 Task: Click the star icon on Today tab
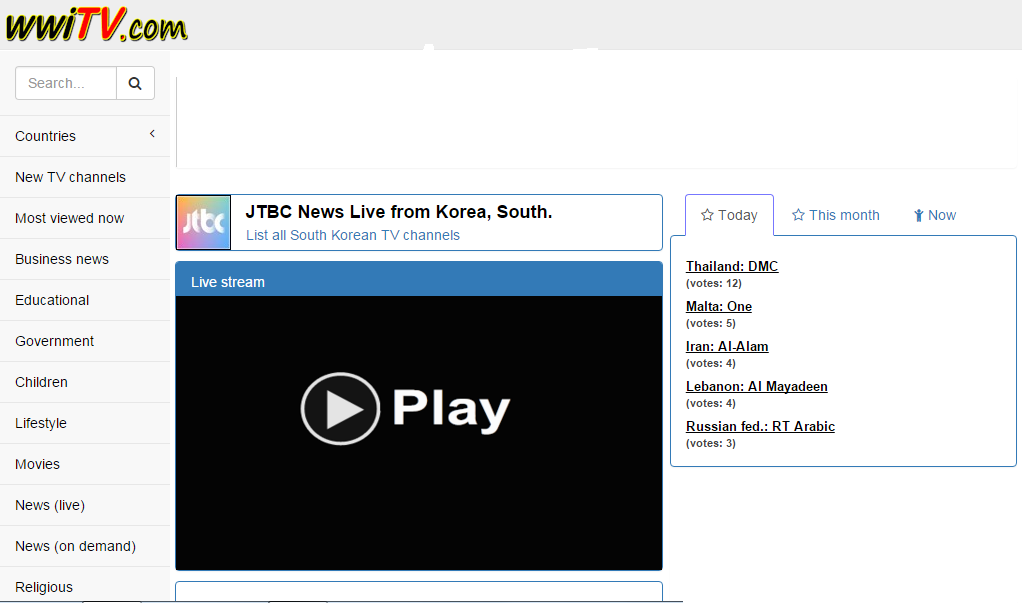pyautogui.click(x=707, y=215)
